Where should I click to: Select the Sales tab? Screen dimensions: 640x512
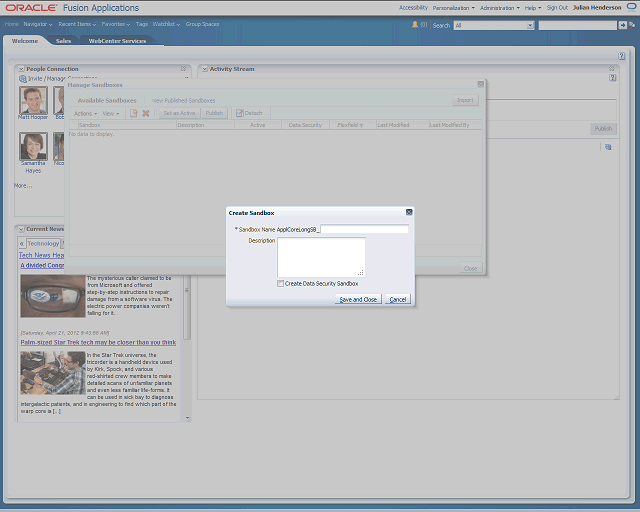coord(63,41)
